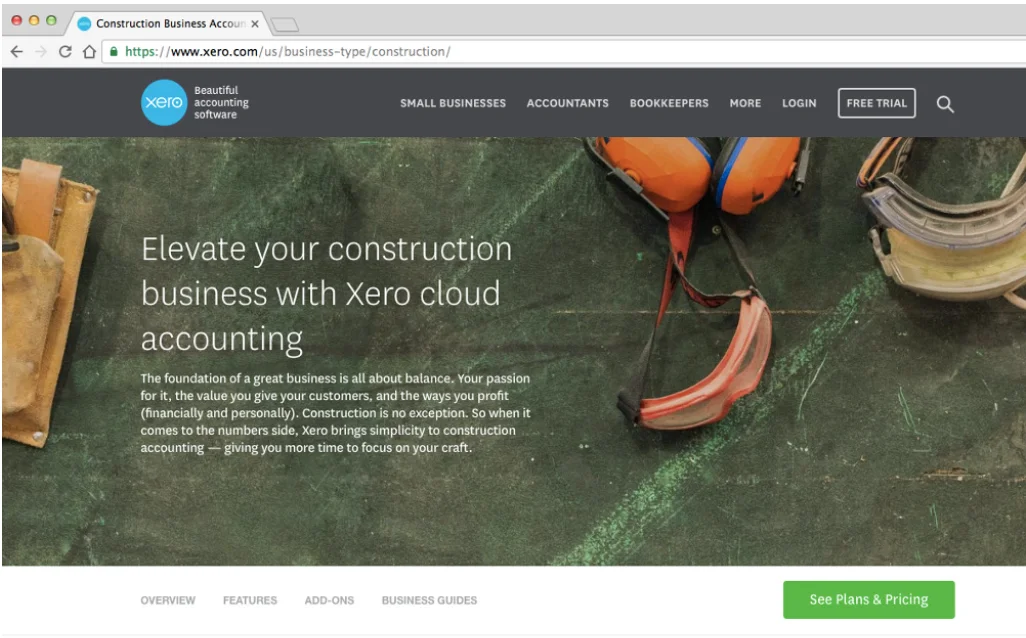This screenshot has height=638, width=1026.
Task: Go back with the browser back arrow
Action: click(17, 52)
